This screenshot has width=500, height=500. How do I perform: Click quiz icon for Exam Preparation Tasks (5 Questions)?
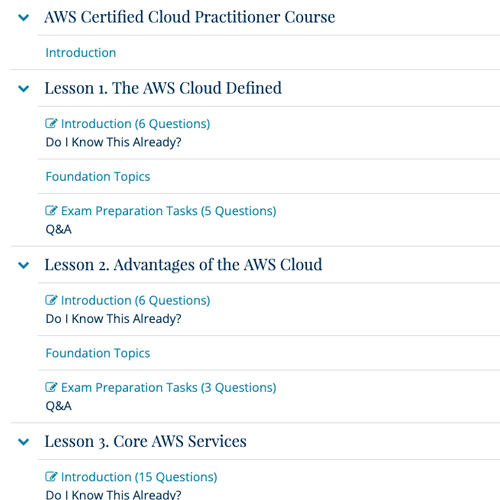click(x=51, y=211)
